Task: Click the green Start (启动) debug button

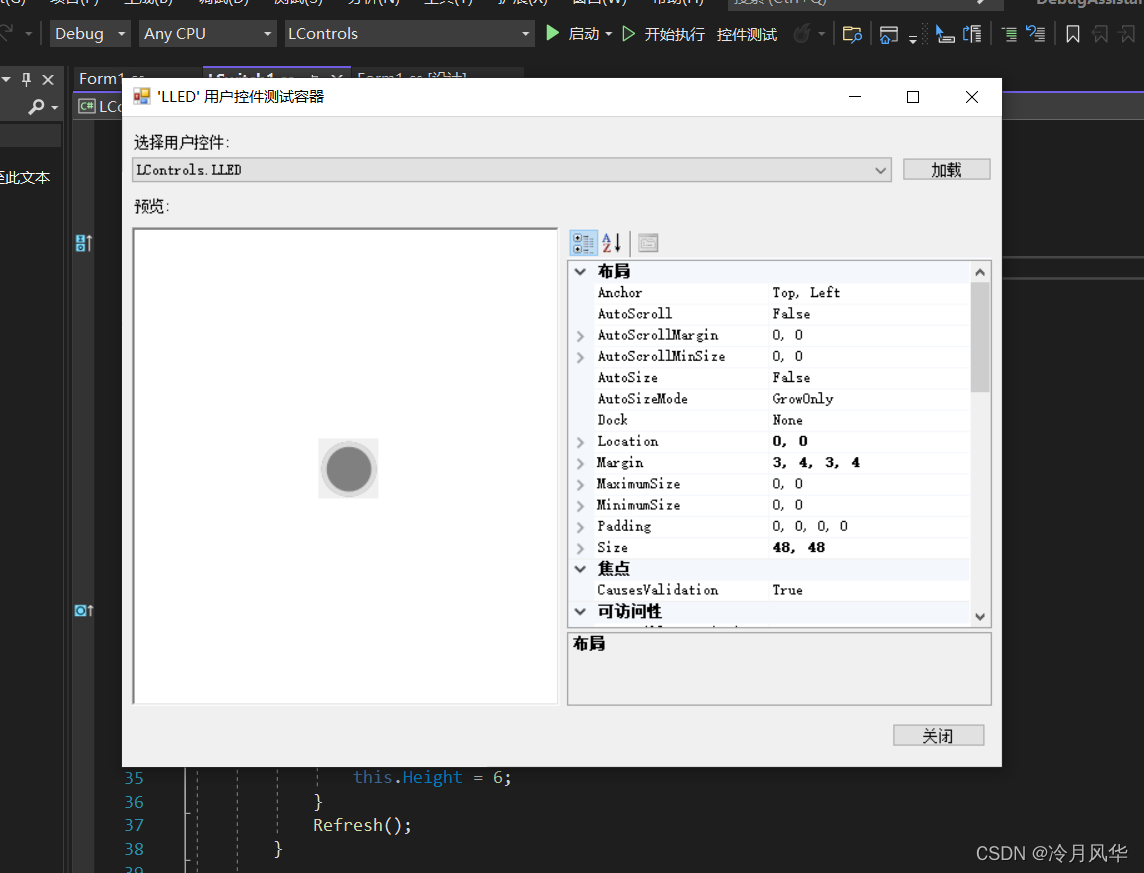Action: (x=573, y=34)
